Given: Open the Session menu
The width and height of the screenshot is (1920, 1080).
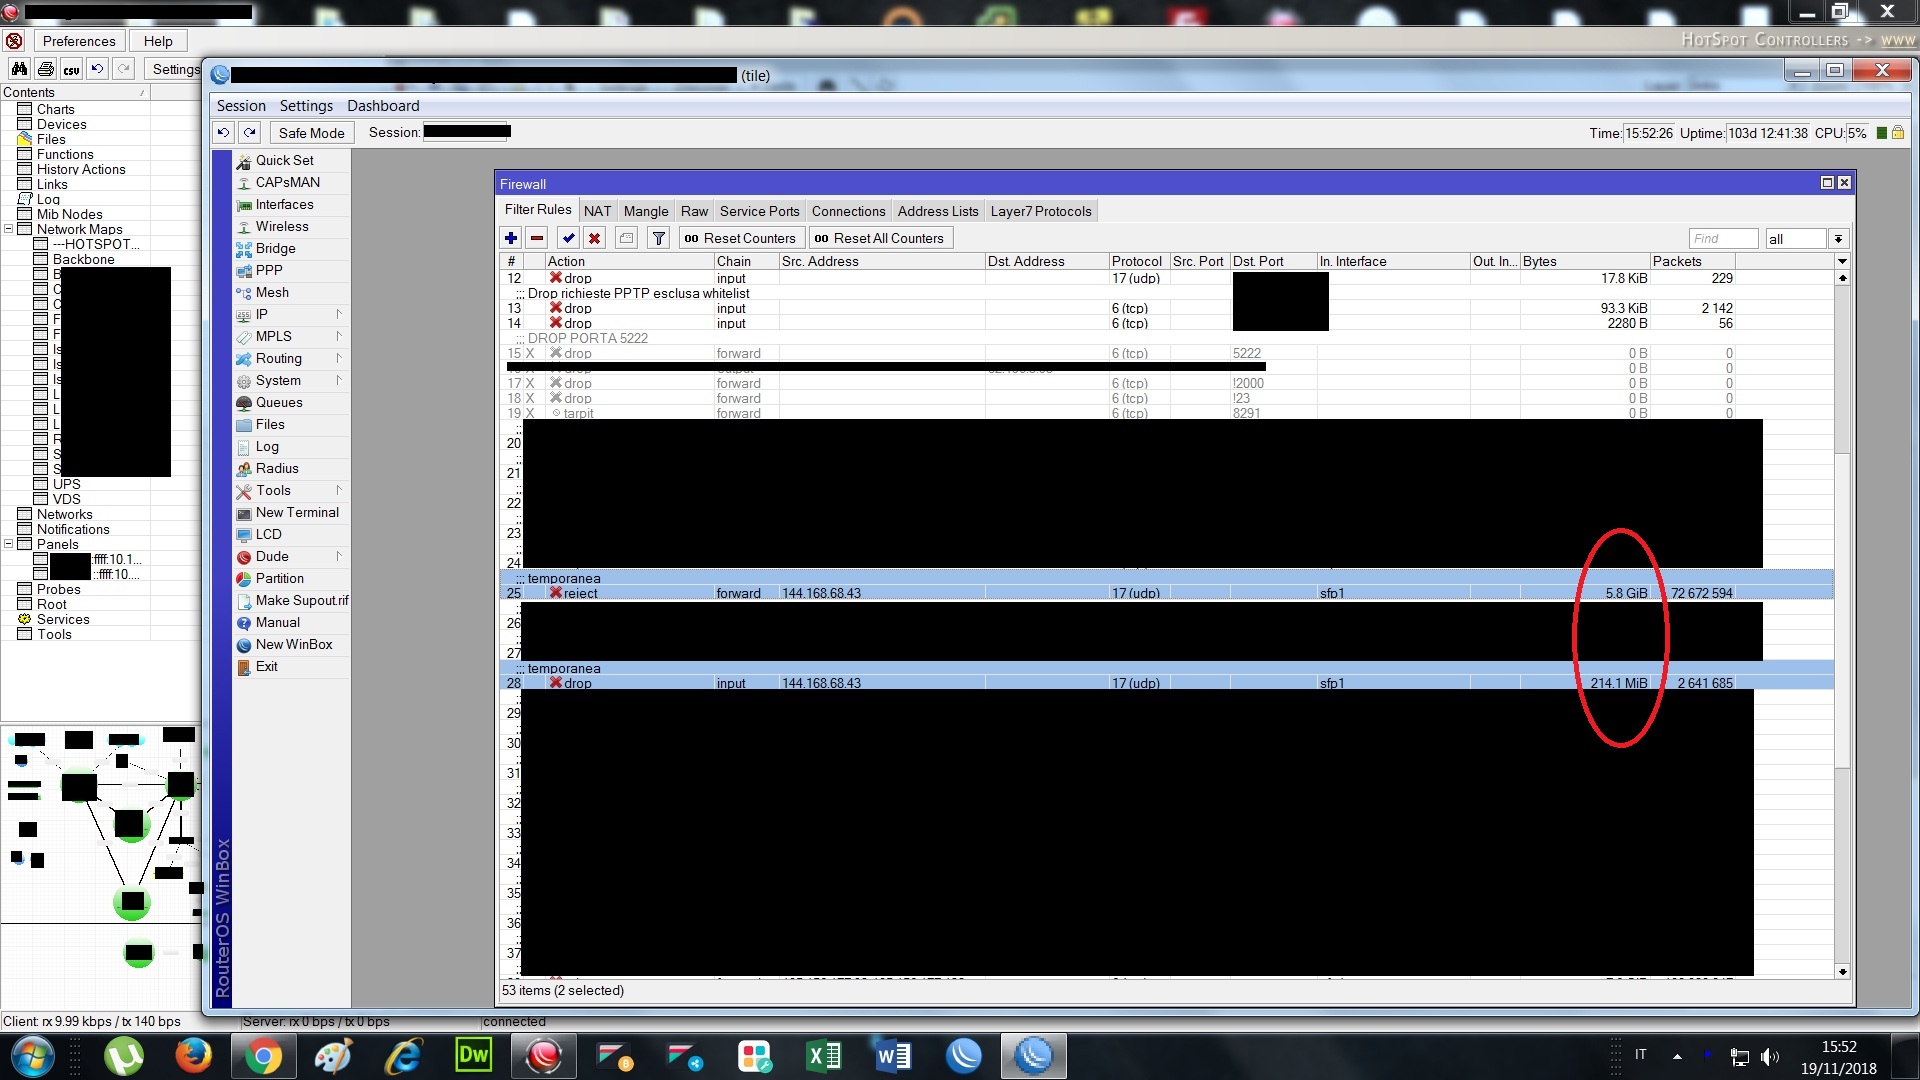Looking at the screenshot, I should [x=240, y=105].
